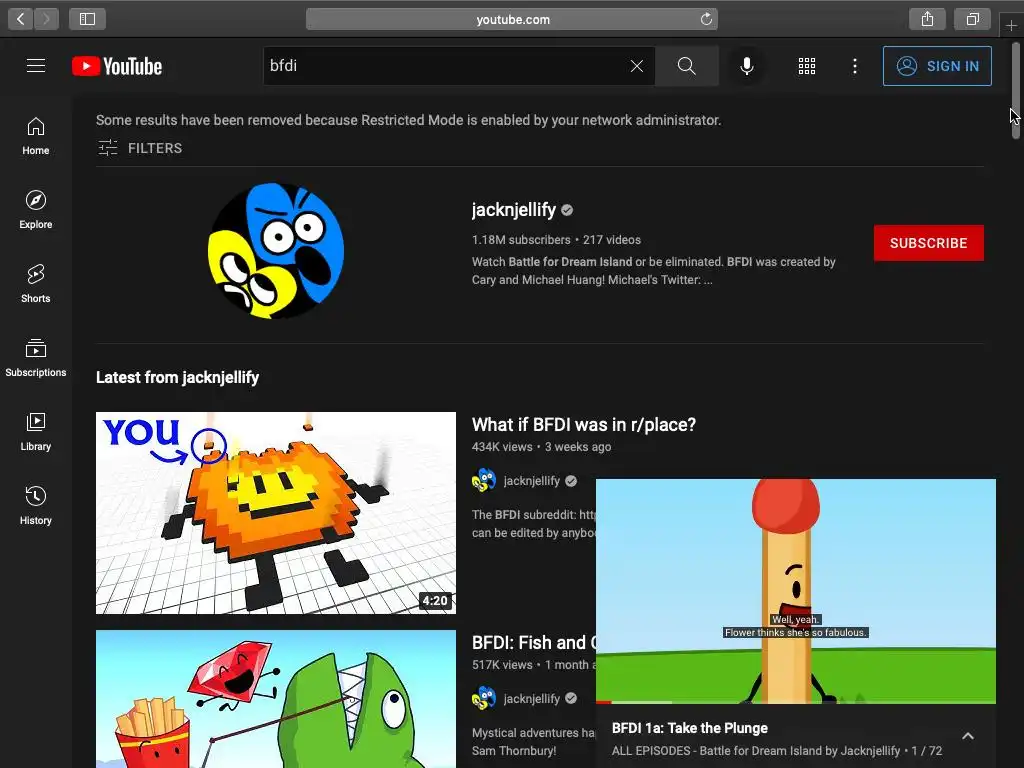Open Shorts in sidebar

36,284
